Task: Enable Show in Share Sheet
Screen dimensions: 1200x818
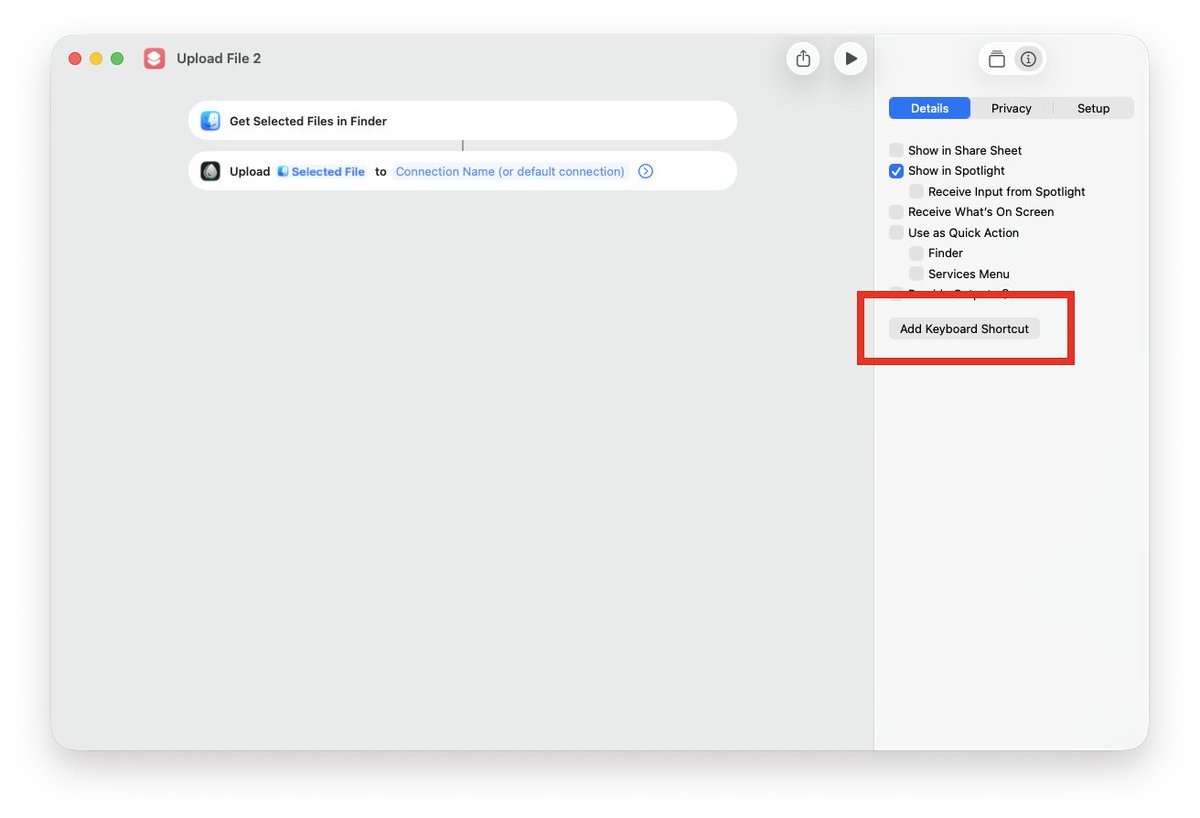Action: coord(896,151)
